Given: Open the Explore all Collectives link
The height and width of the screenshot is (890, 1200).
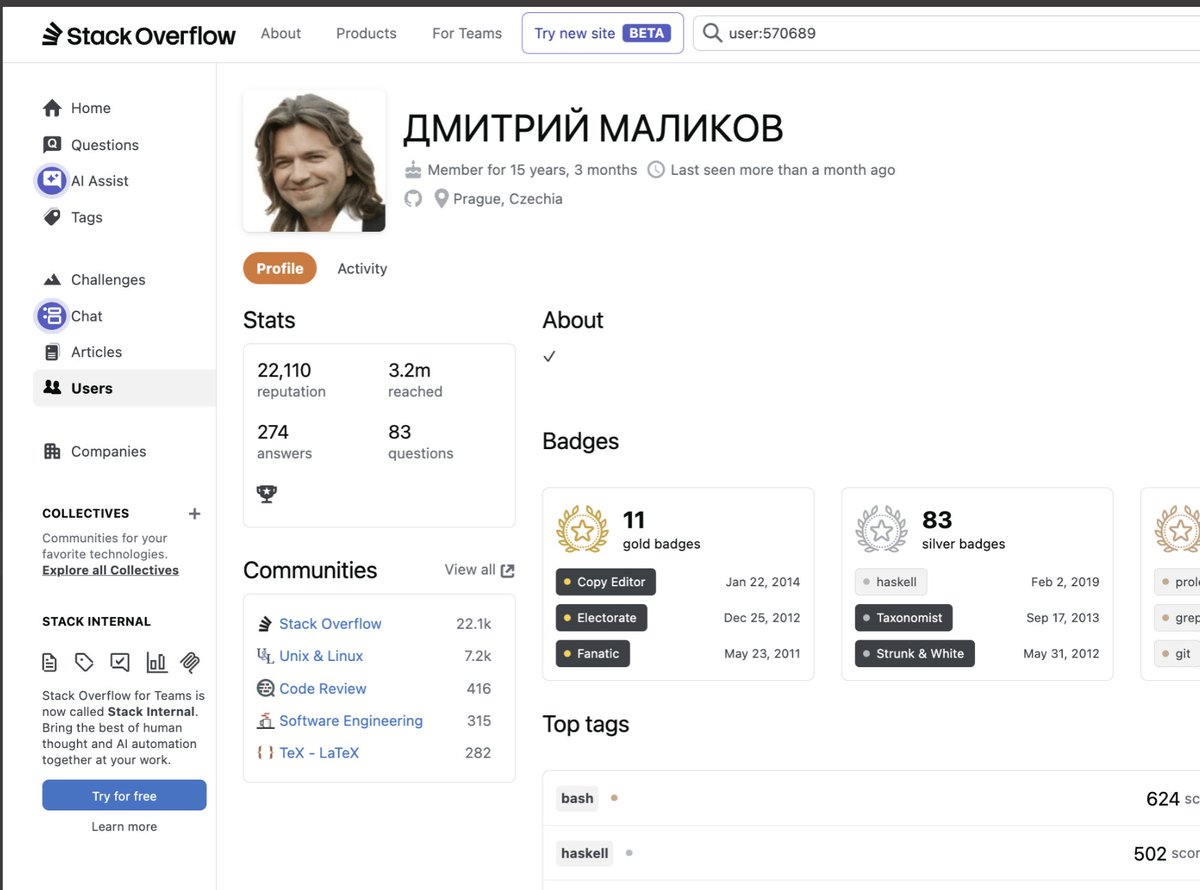Looking at the screenshot, I should (110, 570).
